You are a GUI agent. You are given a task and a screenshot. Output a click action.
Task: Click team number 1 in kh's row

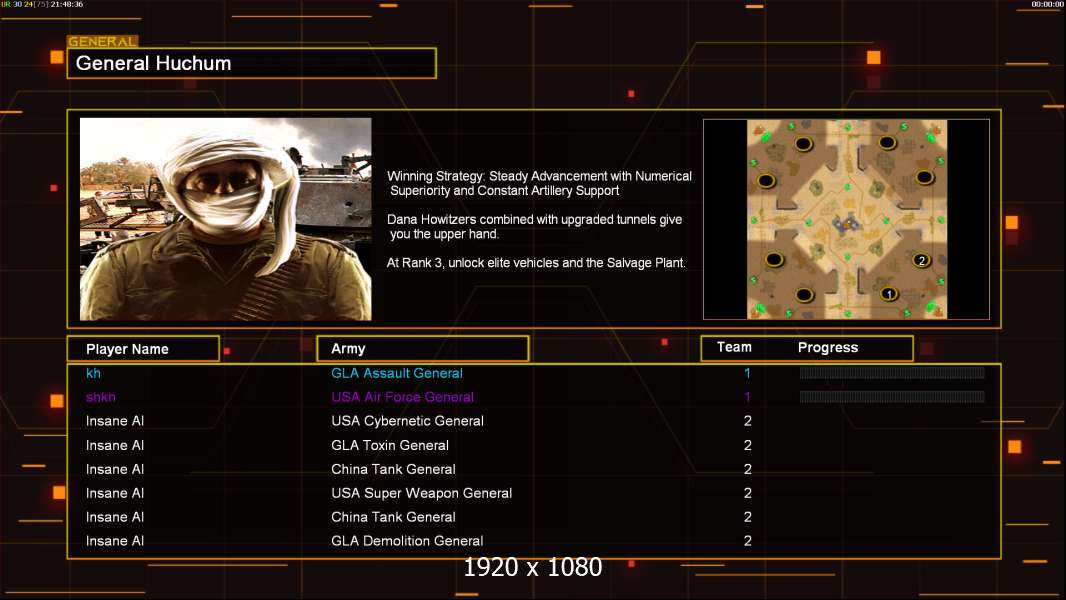(x=747, y=373)
